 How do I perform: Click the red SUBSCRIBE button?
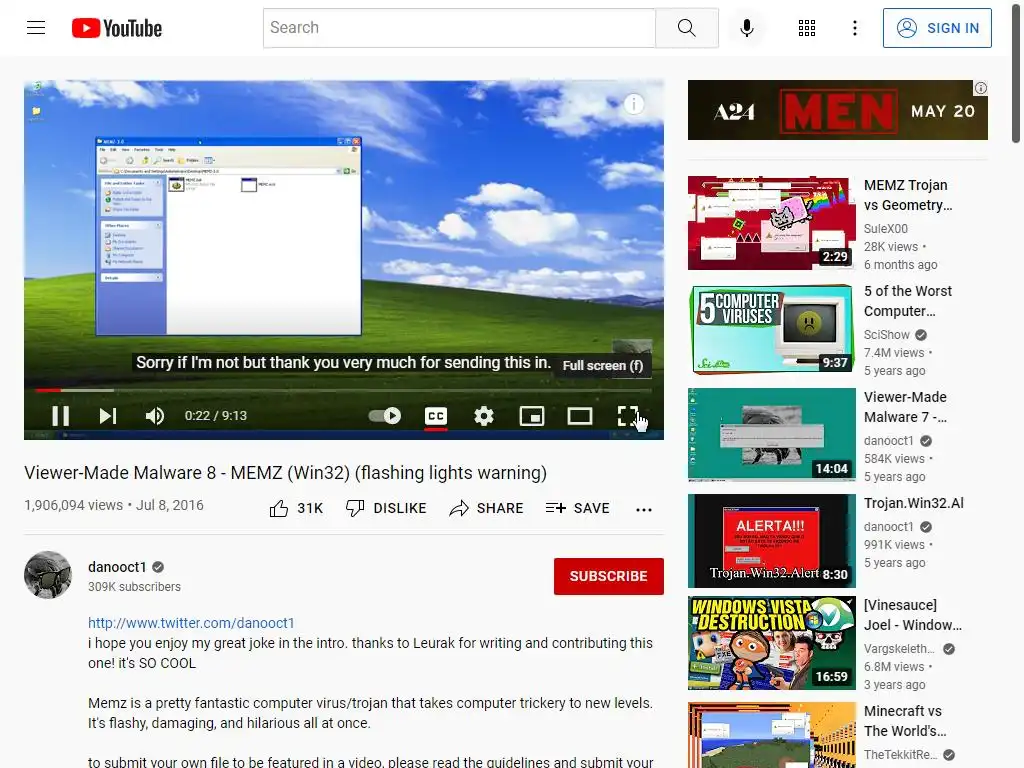pos(609,576)
